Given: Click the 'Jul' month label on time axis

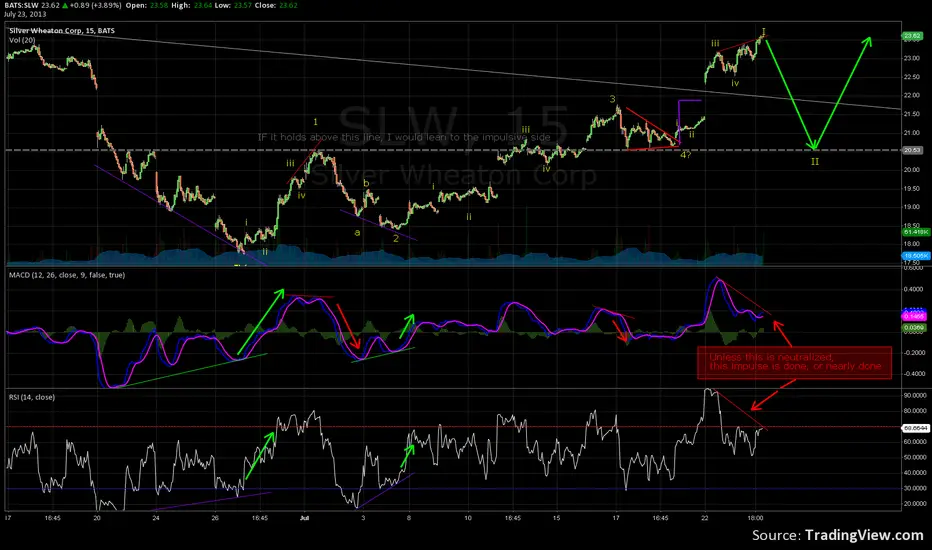Looking at the screenshot, I should [304, 518].
